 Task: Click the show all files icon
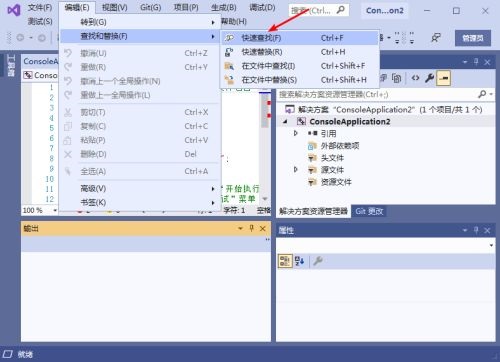[x=396, y=78]
